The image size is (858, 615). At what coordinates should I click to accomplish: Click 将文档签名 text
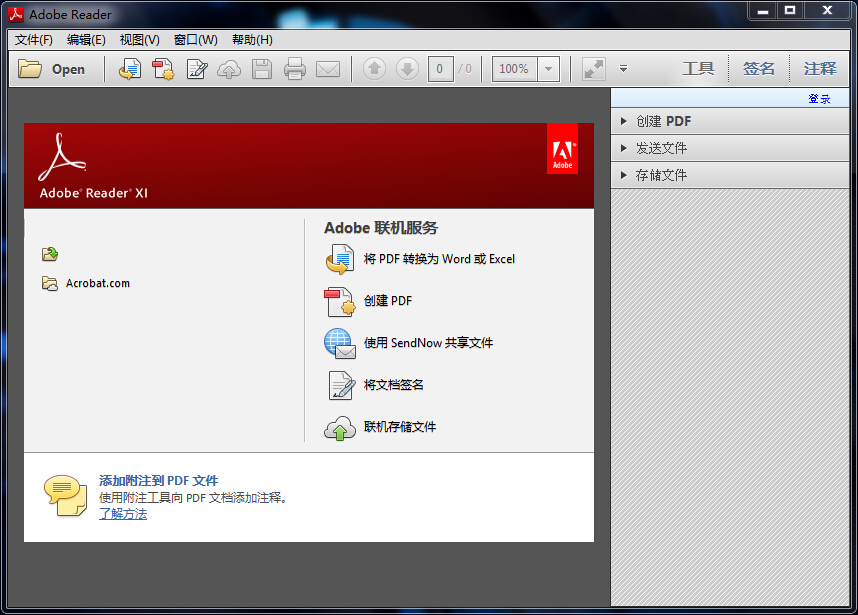[394, 385]
